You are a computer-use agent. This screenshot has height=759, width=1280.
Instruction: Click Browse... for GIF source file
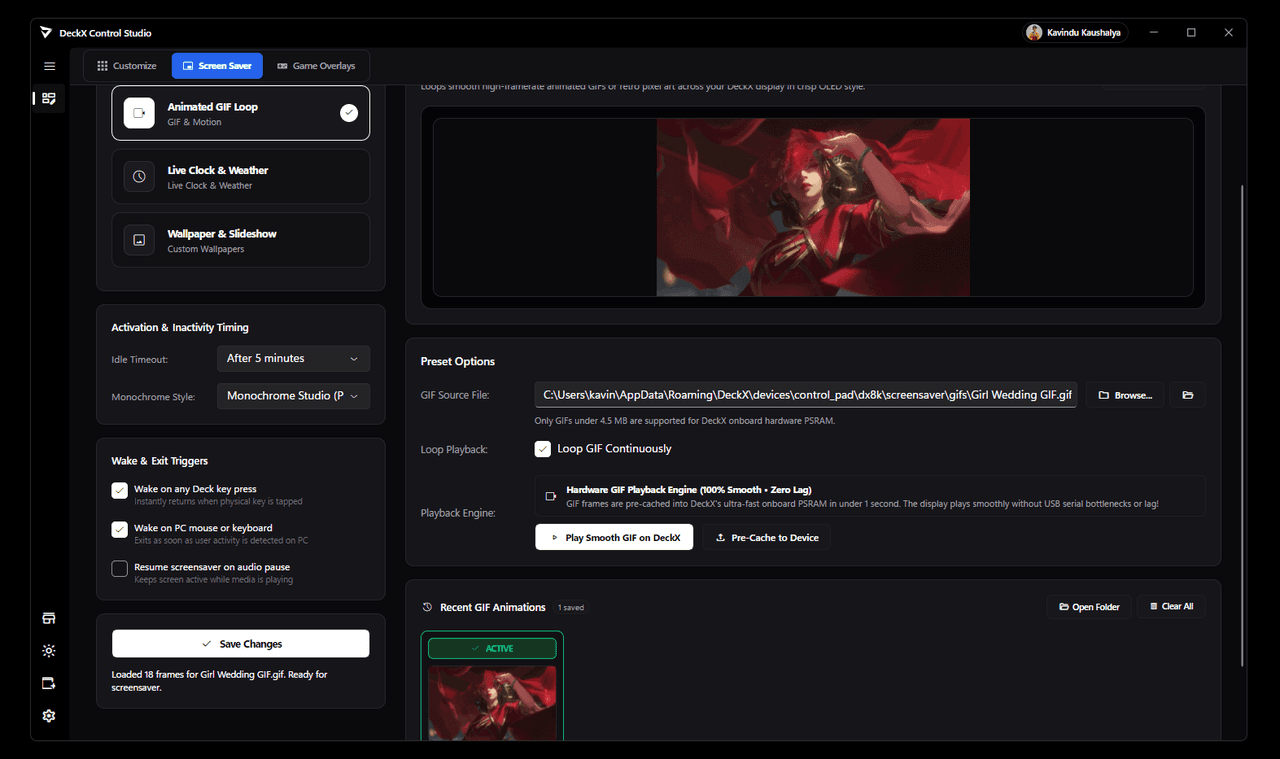[x=1125, y=395]
